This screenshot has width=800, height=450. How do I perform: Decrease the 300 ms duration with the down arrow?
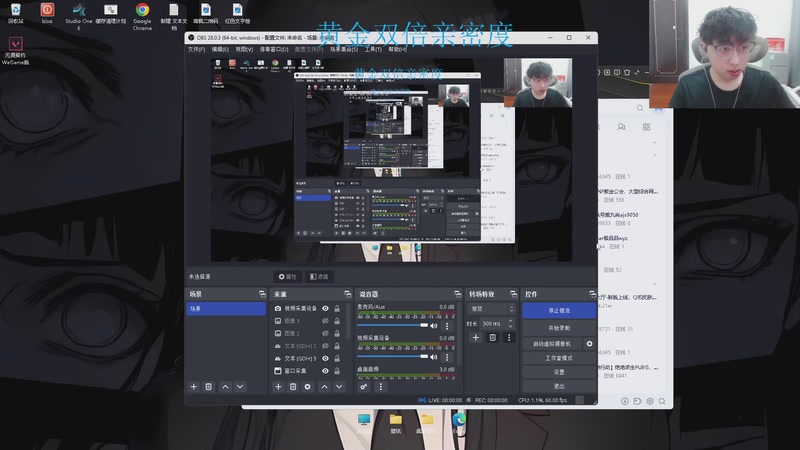pyautogui.click(x=510, y=326)
